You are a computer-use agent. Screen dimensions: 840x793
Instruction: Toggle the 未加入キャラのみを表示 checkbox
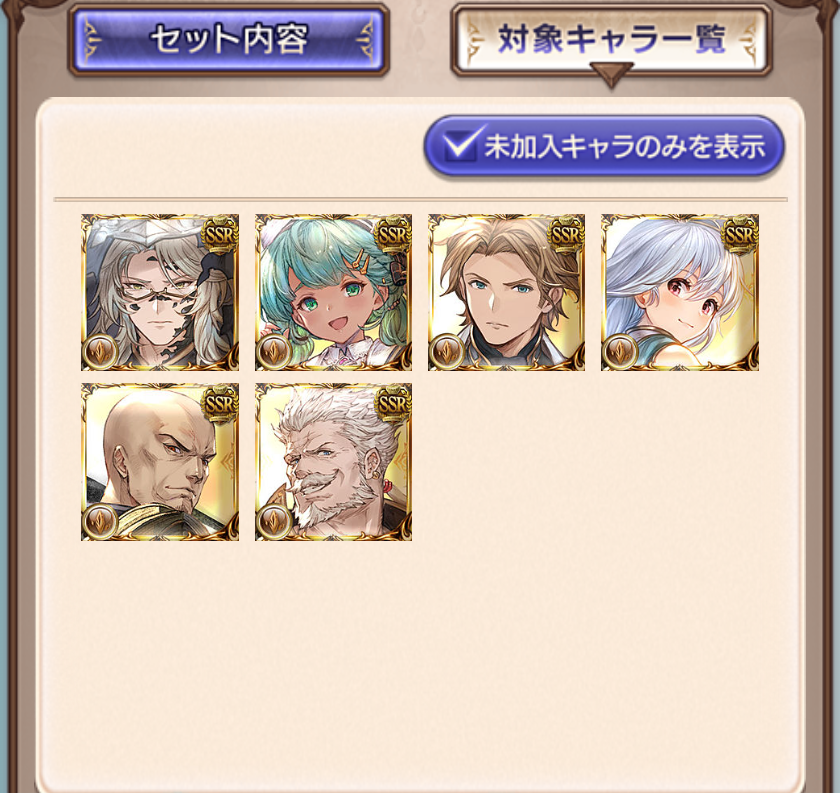tap(604, 146)
